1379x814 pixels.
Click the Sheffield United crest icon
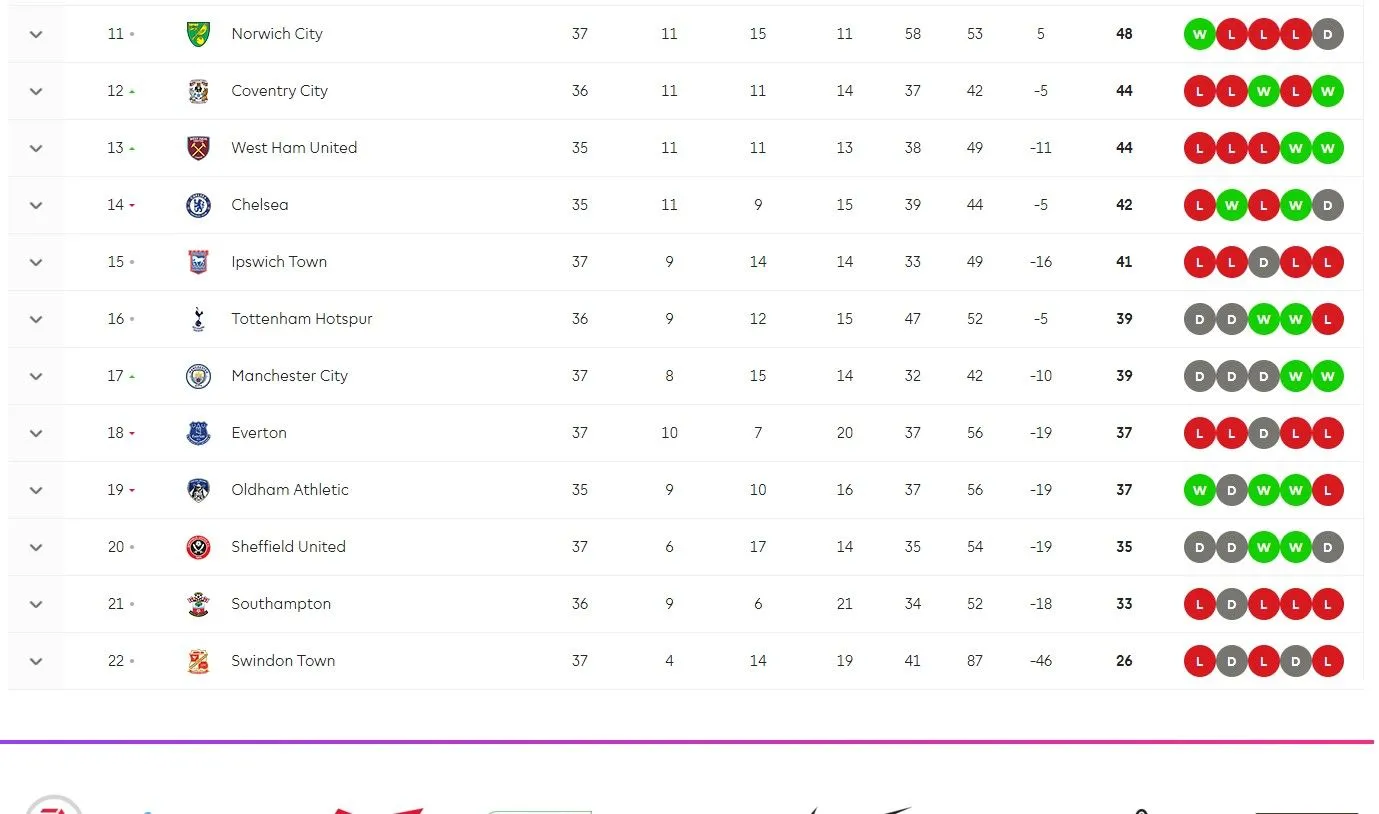pos(198,547)
